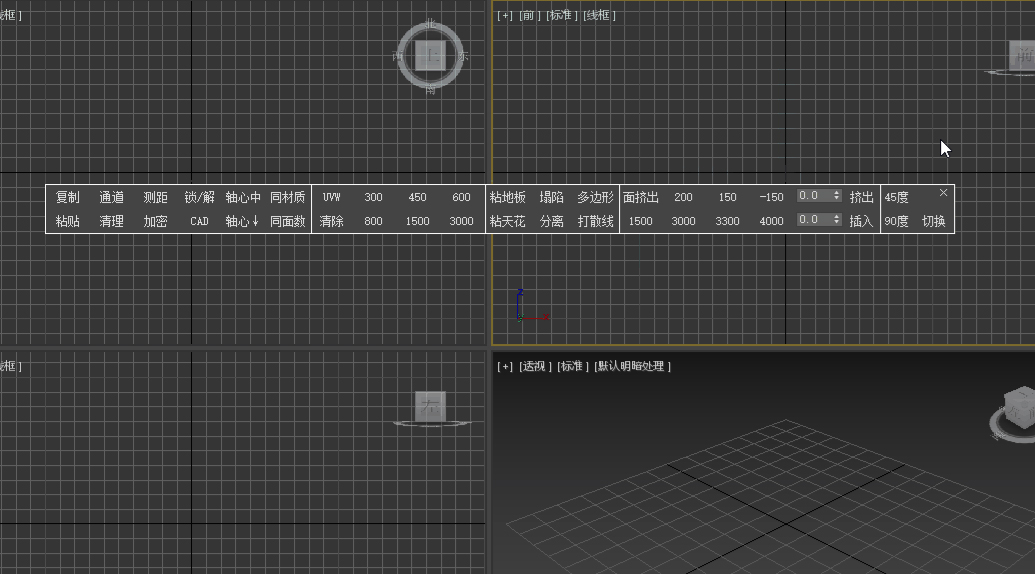The height and width of the screenshot is (574, 1035).
Task: Select the 45度 angle option
Action: pyautogui.click(x=896, y=197)
